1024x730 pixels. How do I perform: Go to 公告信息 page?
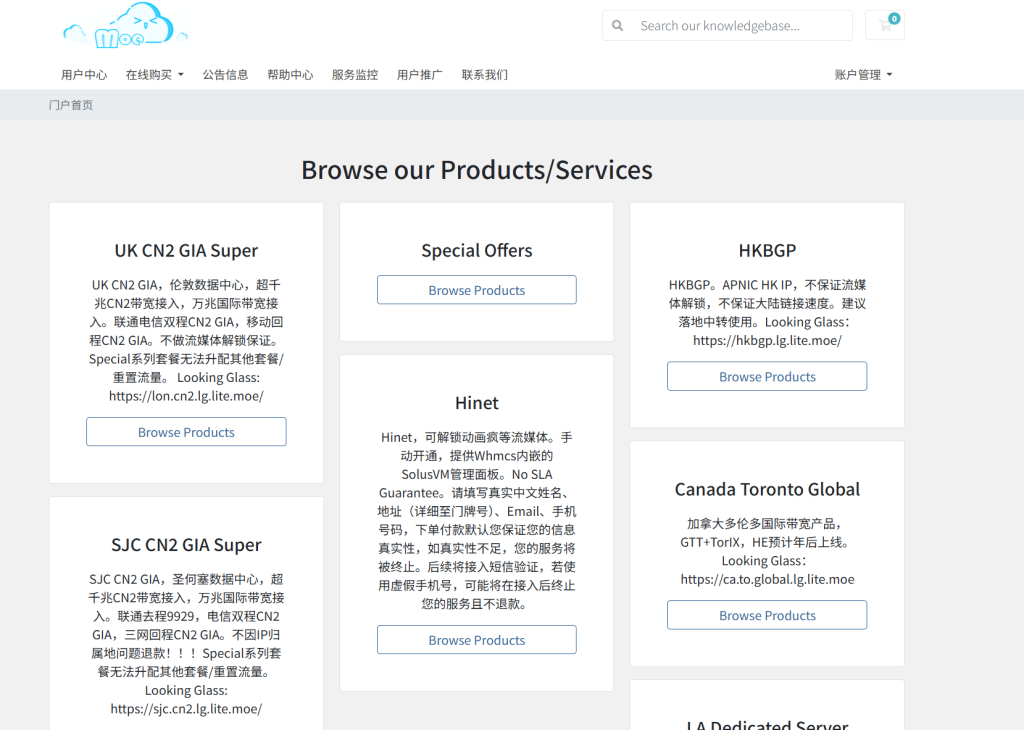[225, 75]
